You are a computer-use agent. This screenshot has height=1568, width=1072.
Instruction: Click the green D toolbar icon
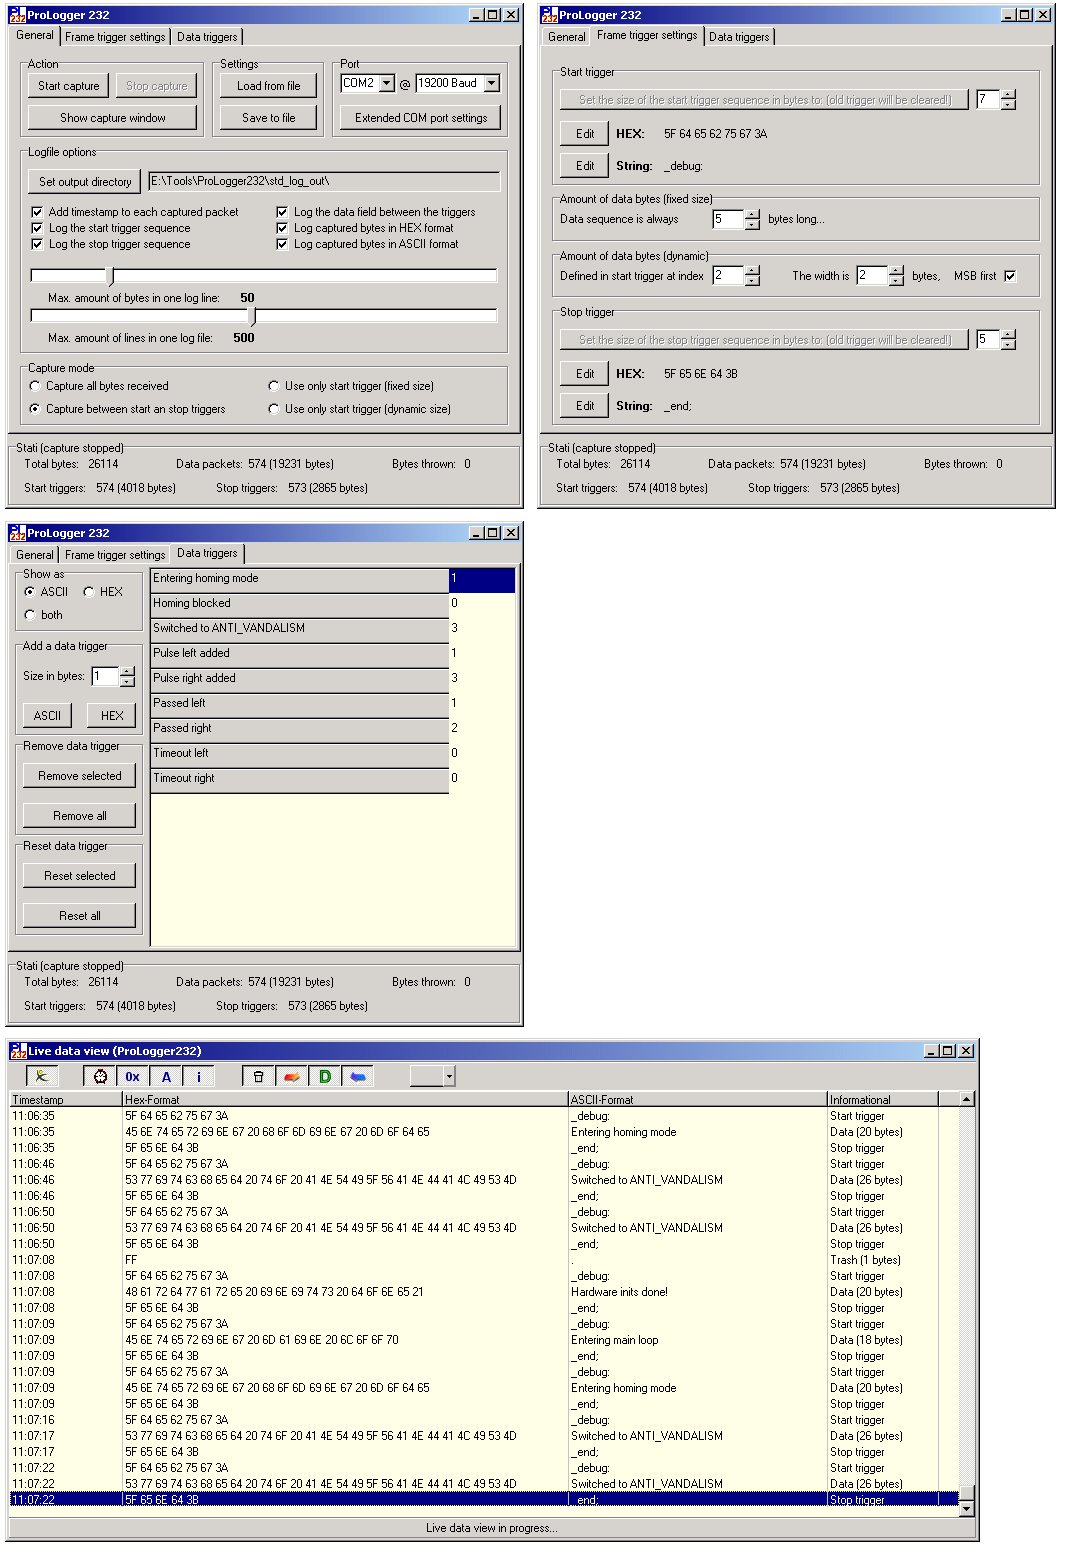[x=325, y=1076]
